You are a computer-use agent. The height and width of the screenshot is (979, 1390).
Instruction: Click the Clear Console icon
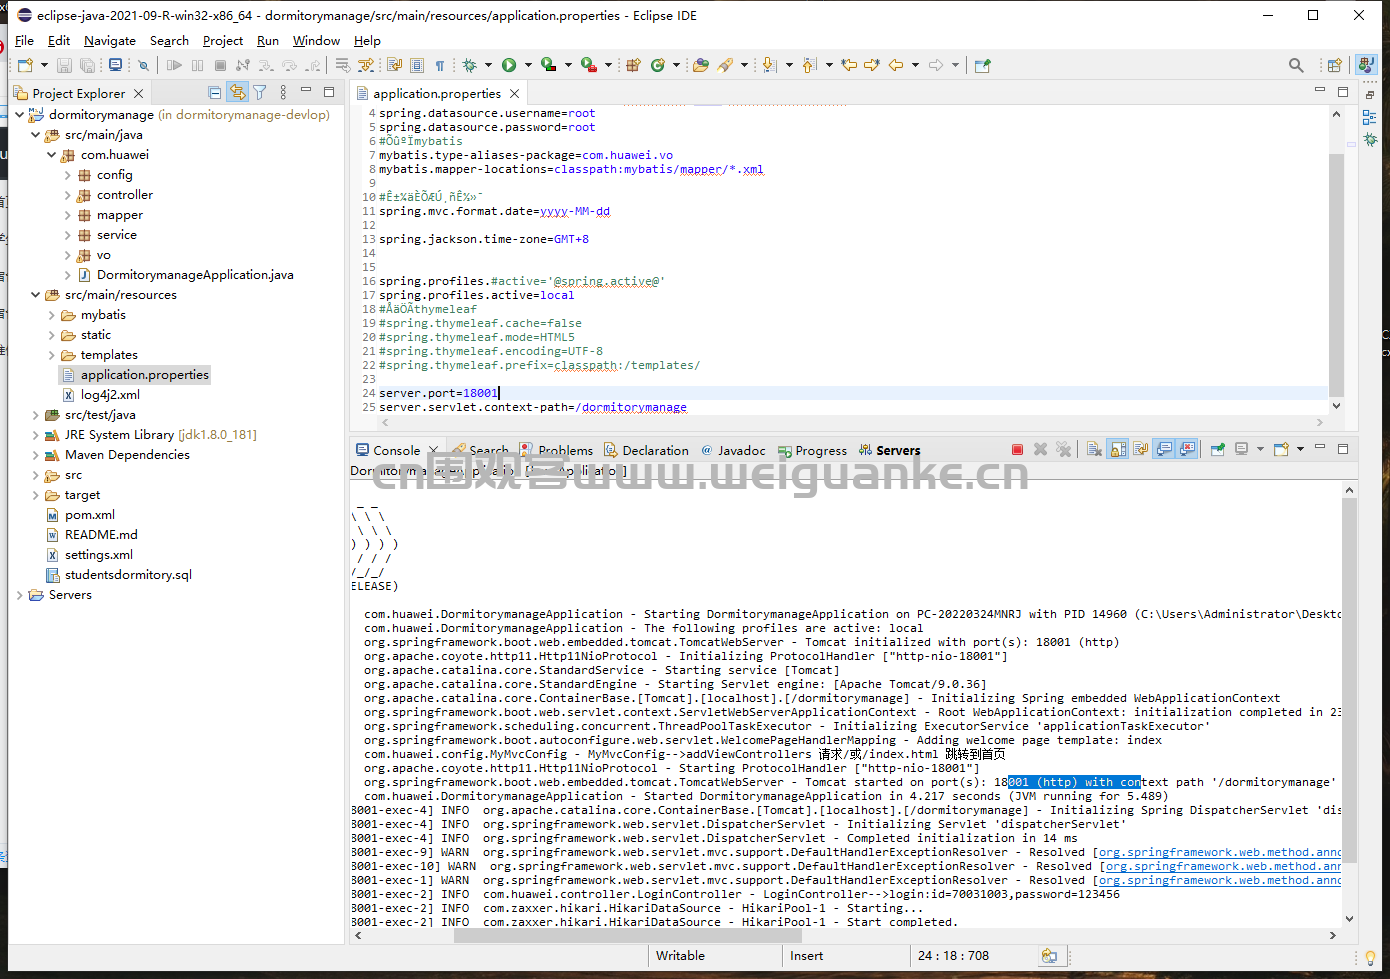tap(1094, 449)
